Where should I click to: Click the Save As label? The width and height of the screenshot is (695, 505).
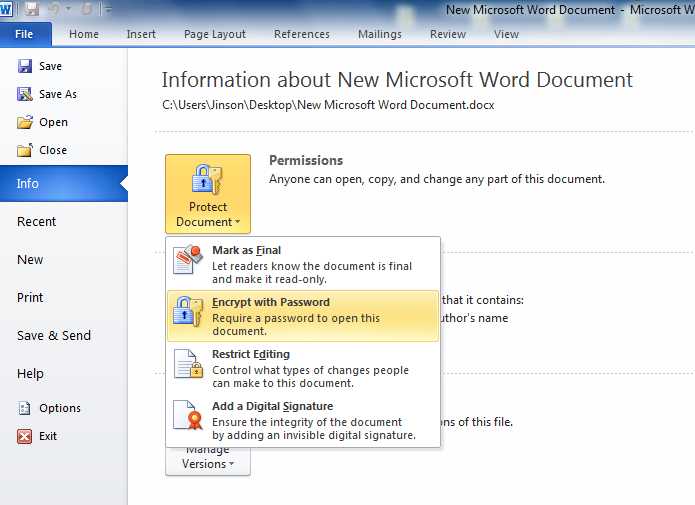58,94
